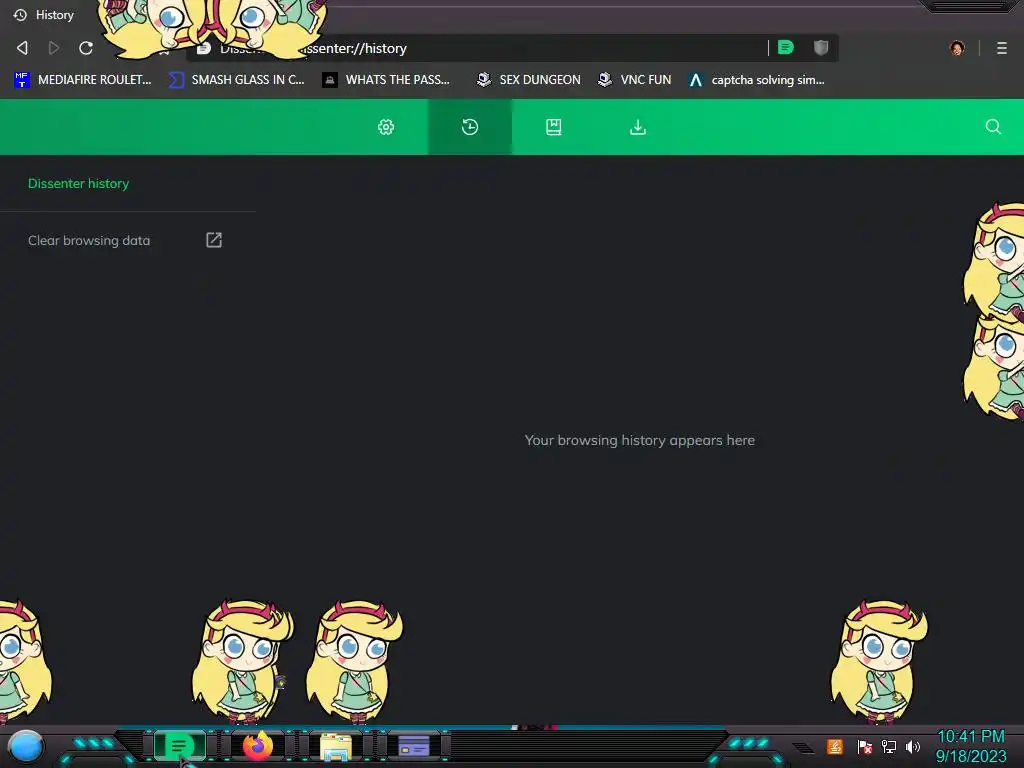1024x768 pixels.
Task: Open the network tray icon
Action: coord(889,746)
